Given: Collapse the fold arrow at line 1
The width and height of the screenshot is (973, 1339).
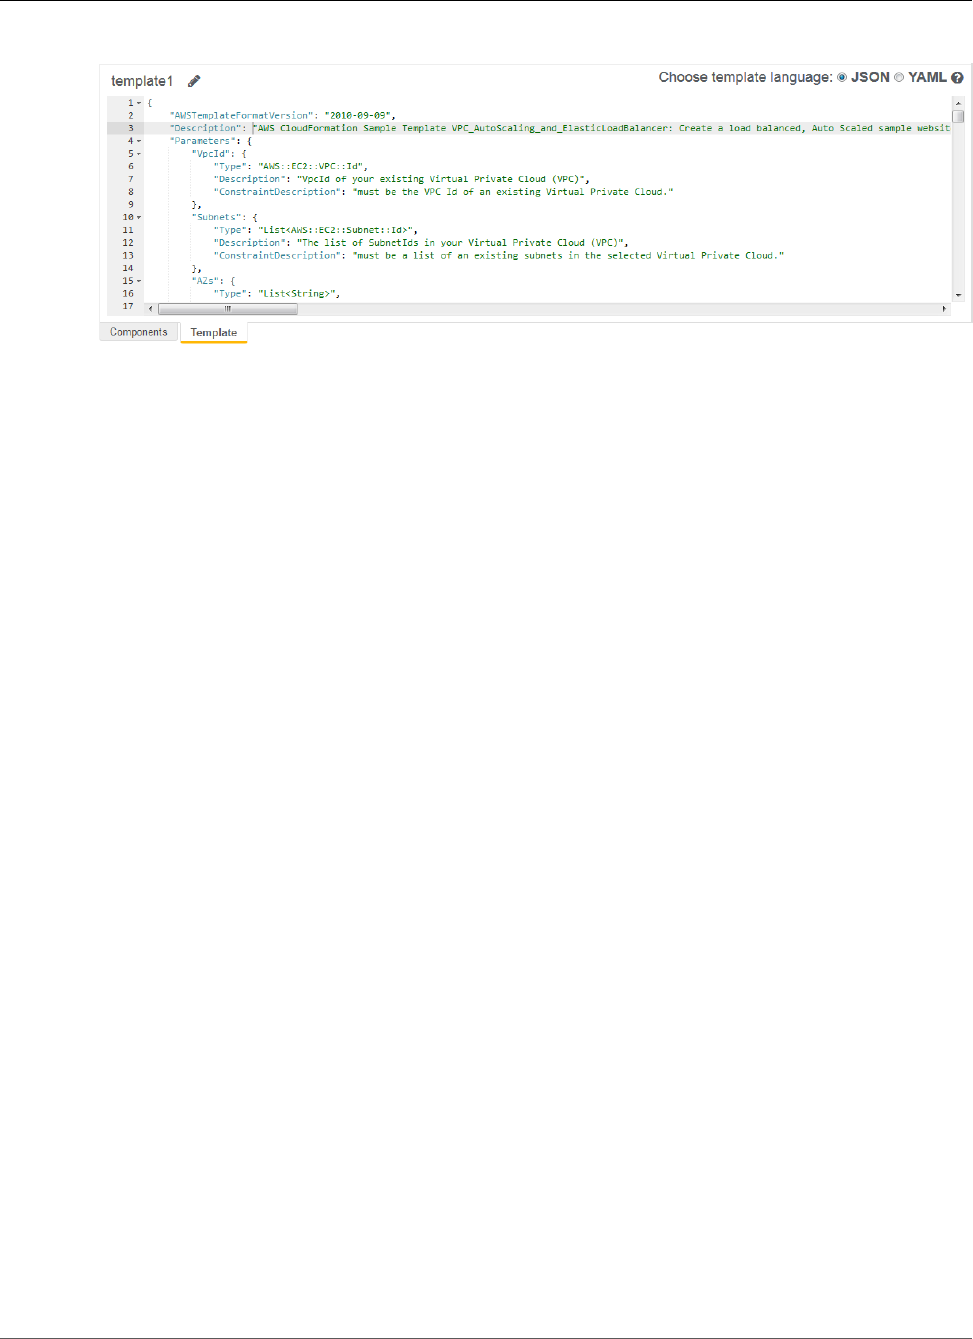Looking at the screenshot, I should tap(139, 103).
